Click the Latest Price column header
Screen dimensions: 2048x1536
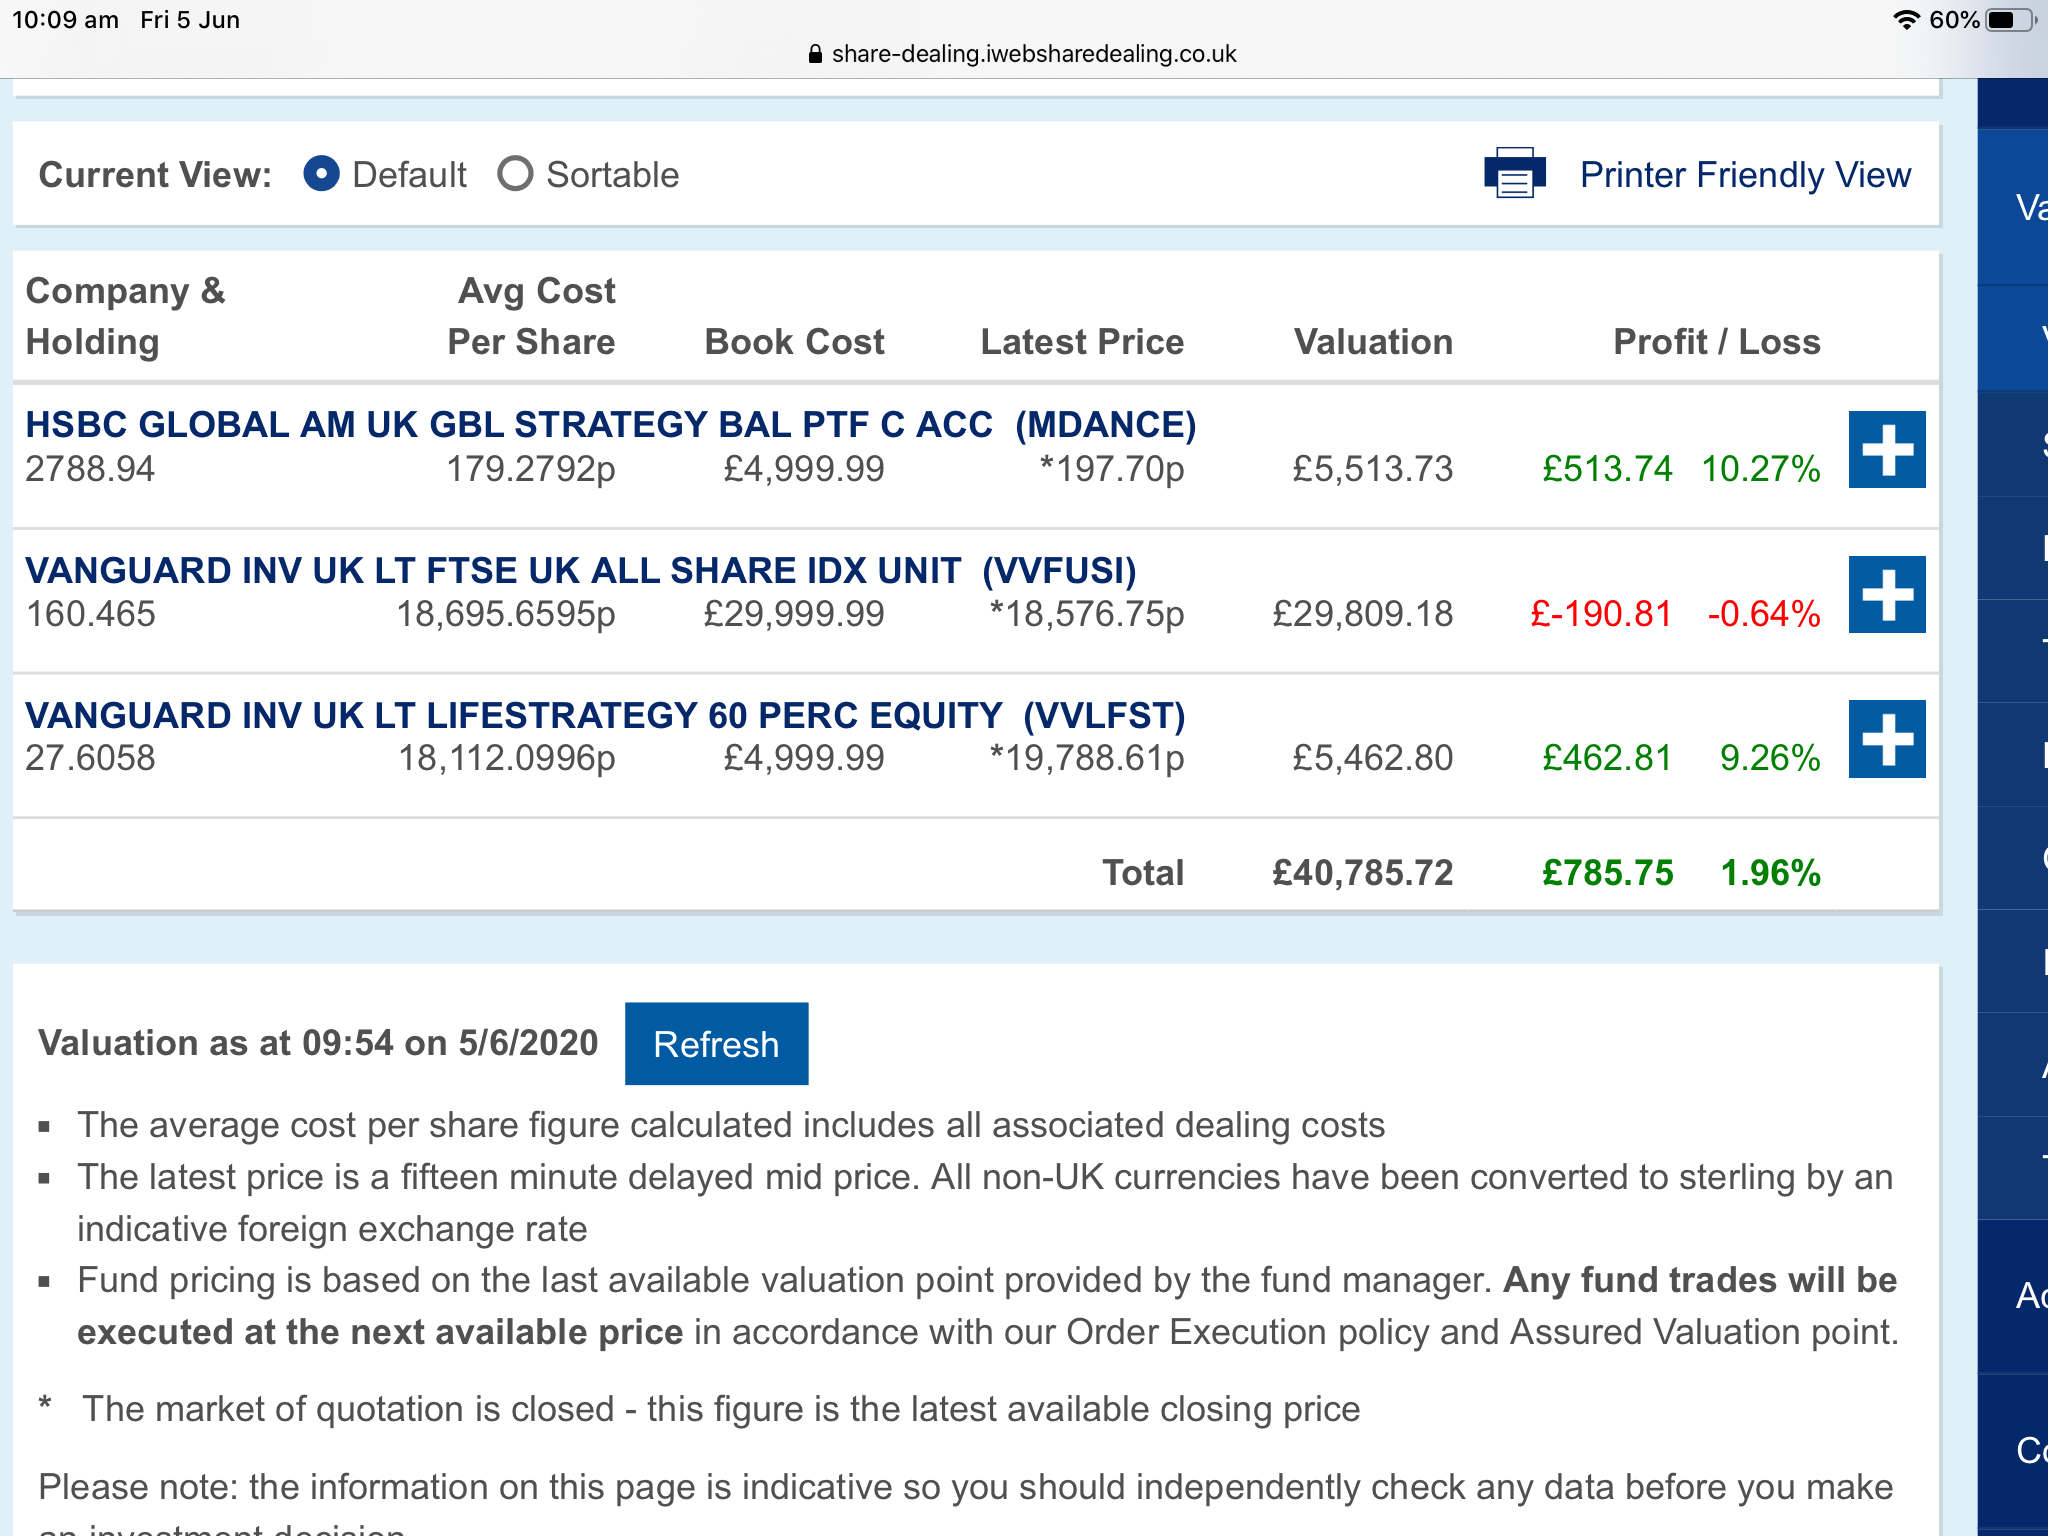pos(1082,342)
